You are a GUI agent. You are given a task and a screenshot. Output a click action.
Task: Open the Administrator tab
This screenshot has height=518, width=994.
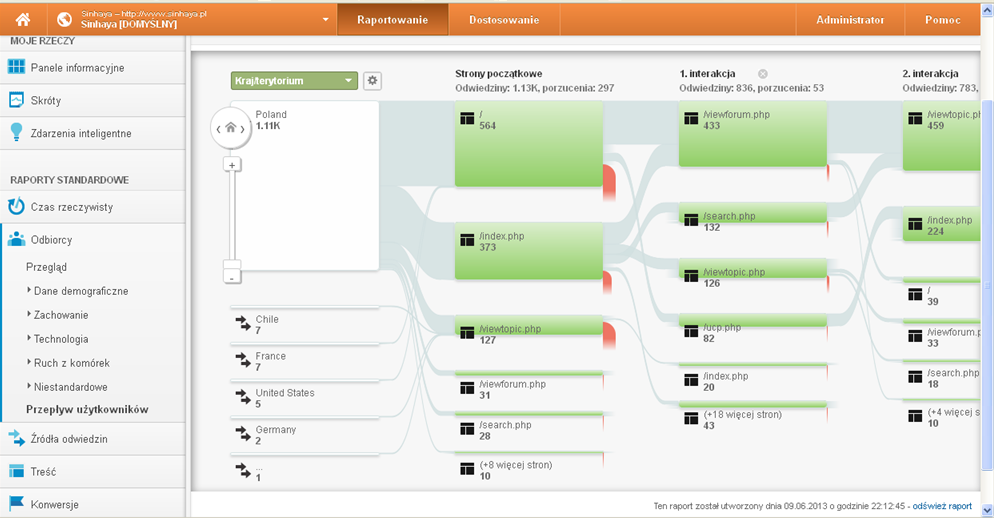[x=849, y=20]
